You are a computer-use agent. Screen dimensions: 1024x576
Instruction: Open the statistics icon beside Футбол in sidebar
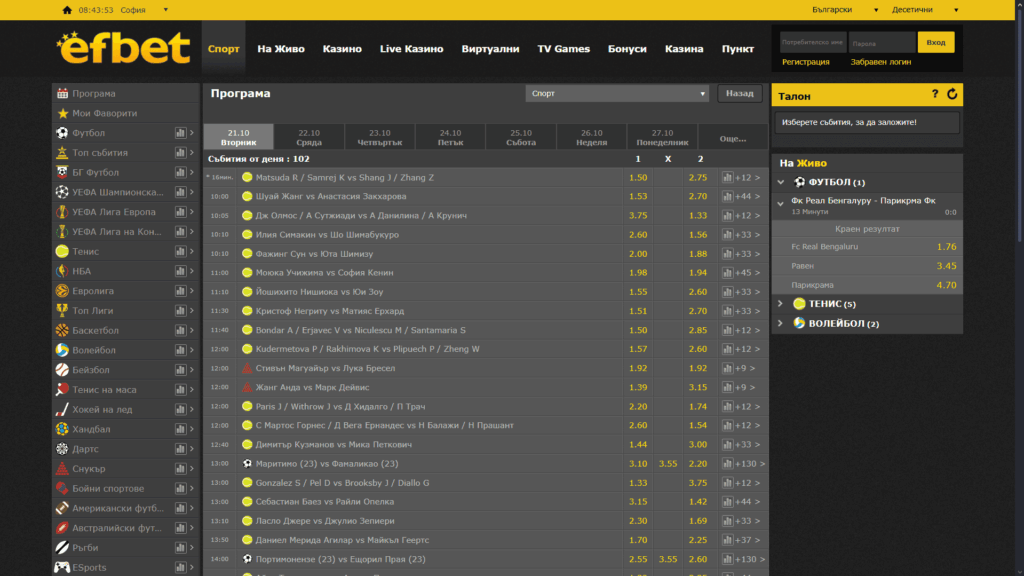180,133
